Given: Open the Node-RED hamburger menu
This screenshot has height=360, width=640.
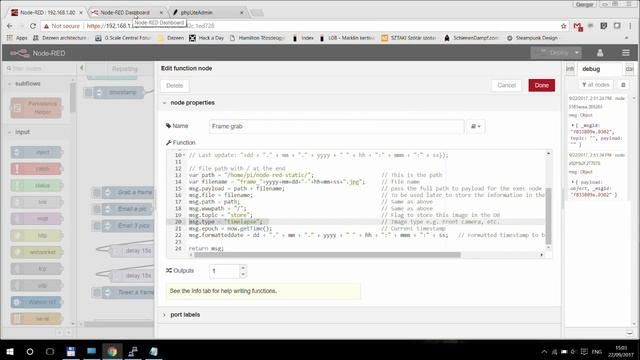Looking at the screenshot, I should pyautogui.click(x=625, y=53).
